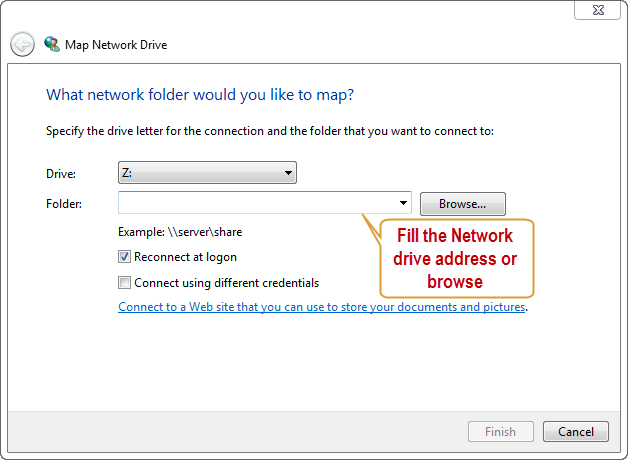The width and height of the screenshot is (628, 460).
Task: Click the Folder: field label
Action: (x=64, y=204)
